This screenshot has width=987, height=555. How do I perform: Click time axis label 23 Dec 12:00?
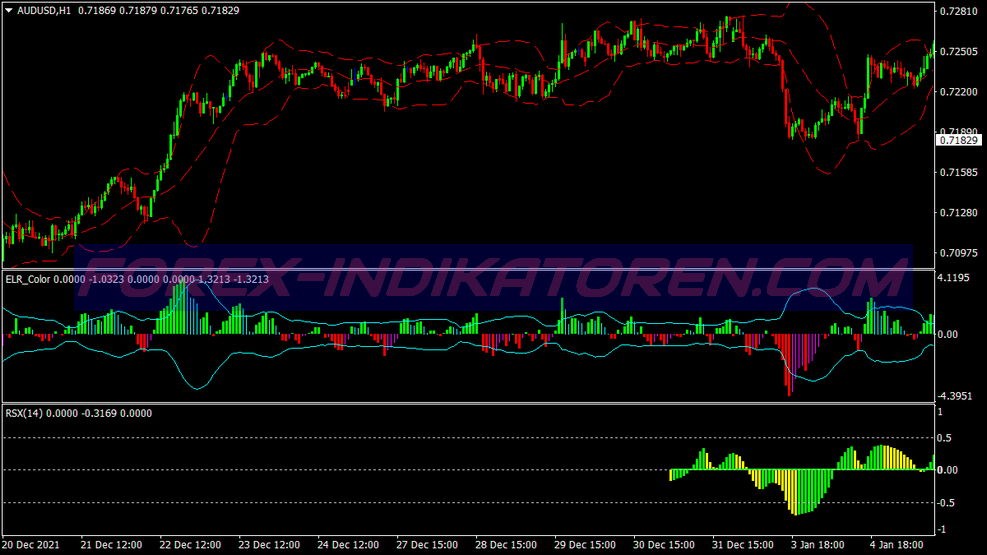[x=269, y=545]
